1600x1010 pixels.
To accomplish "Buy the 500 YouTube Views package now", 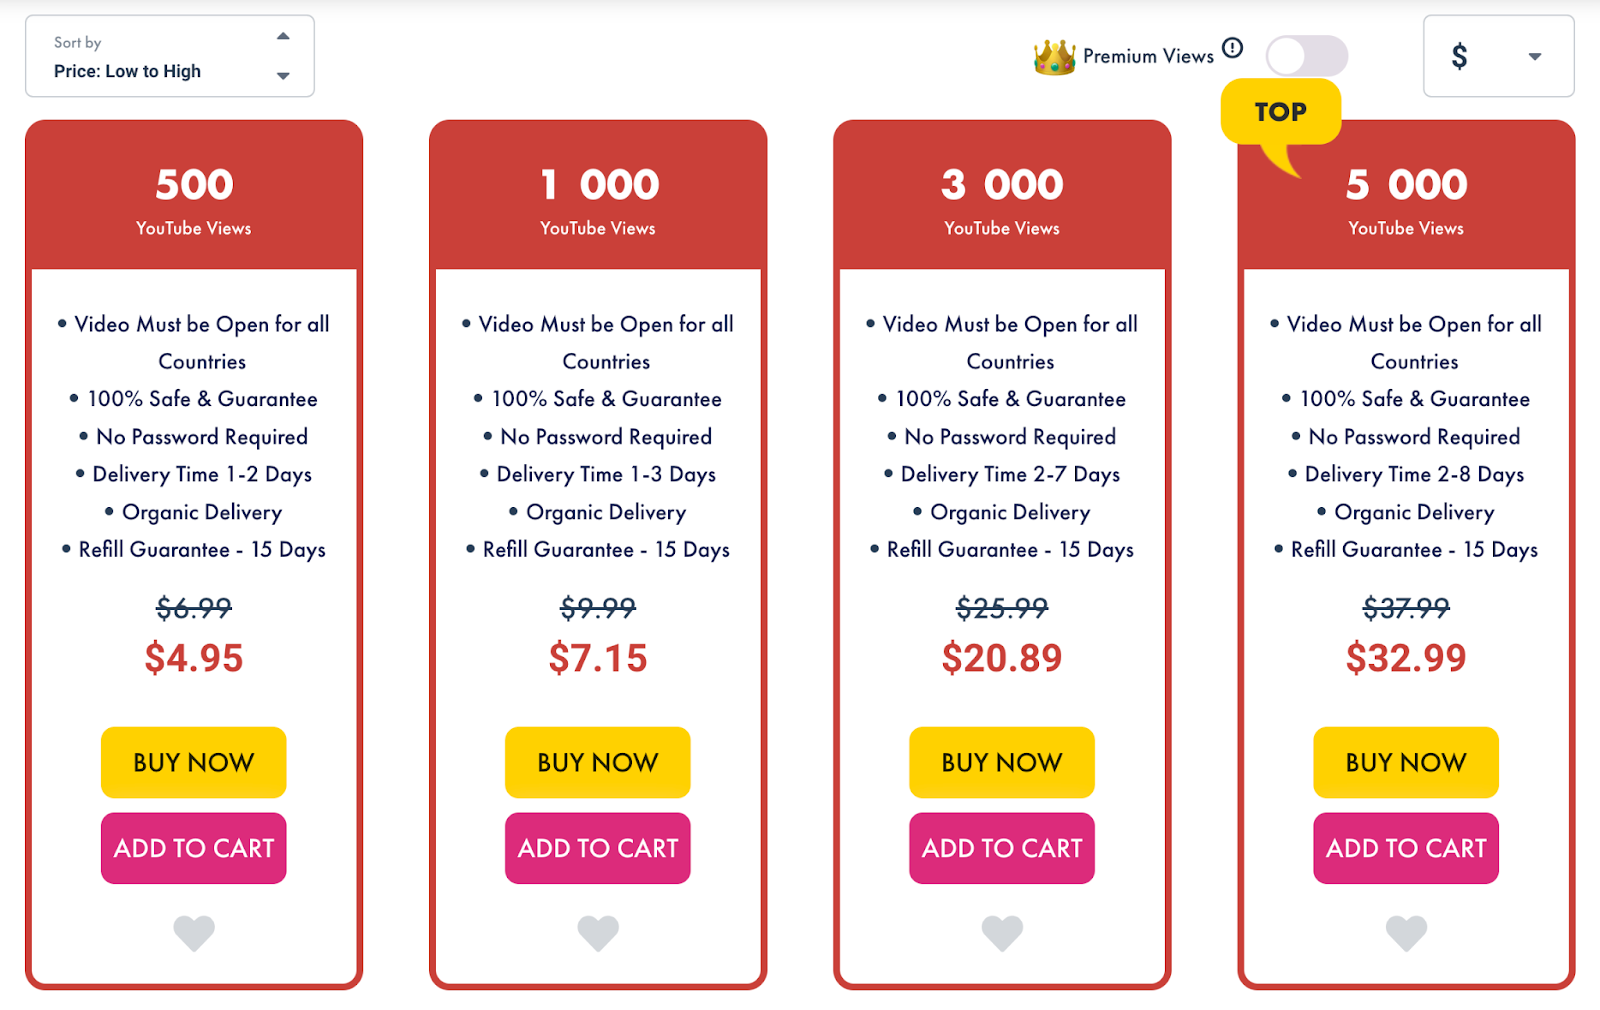I will [x=194, y=762].
